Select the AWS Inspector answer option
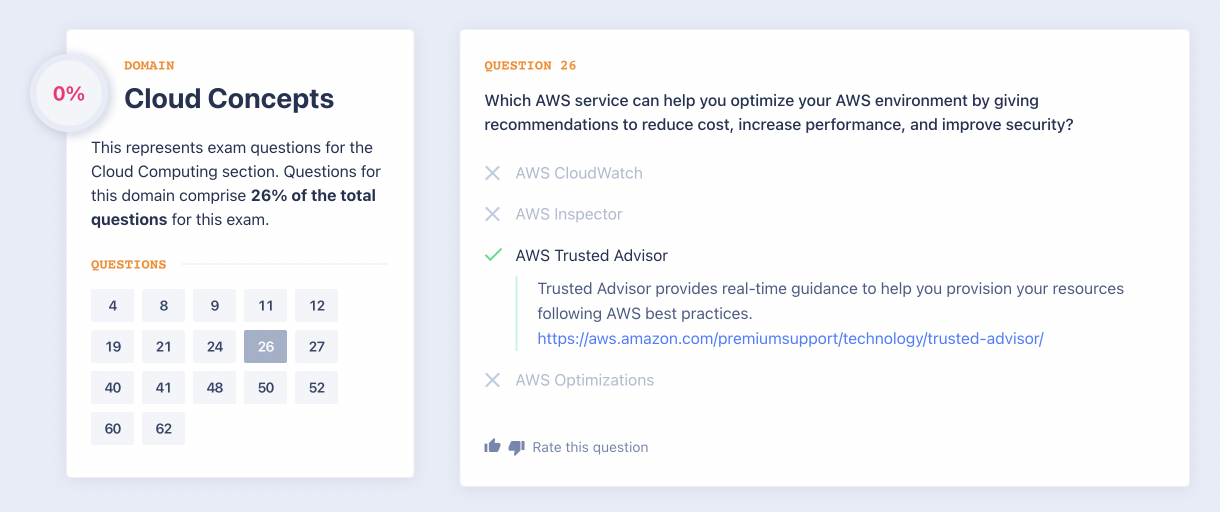1220x512 pixels. point(569,214)
